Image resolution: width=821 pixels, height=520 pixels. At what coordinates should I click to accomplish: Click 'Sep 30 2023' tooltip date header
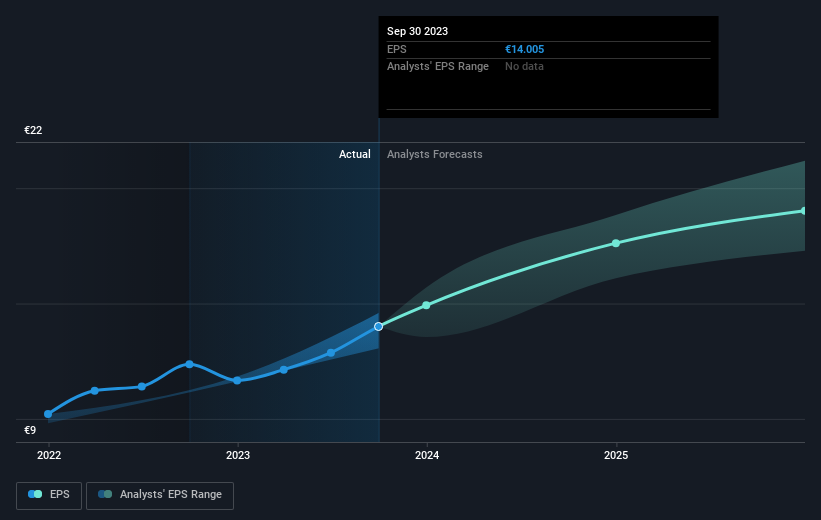click(x=417, y=31)
